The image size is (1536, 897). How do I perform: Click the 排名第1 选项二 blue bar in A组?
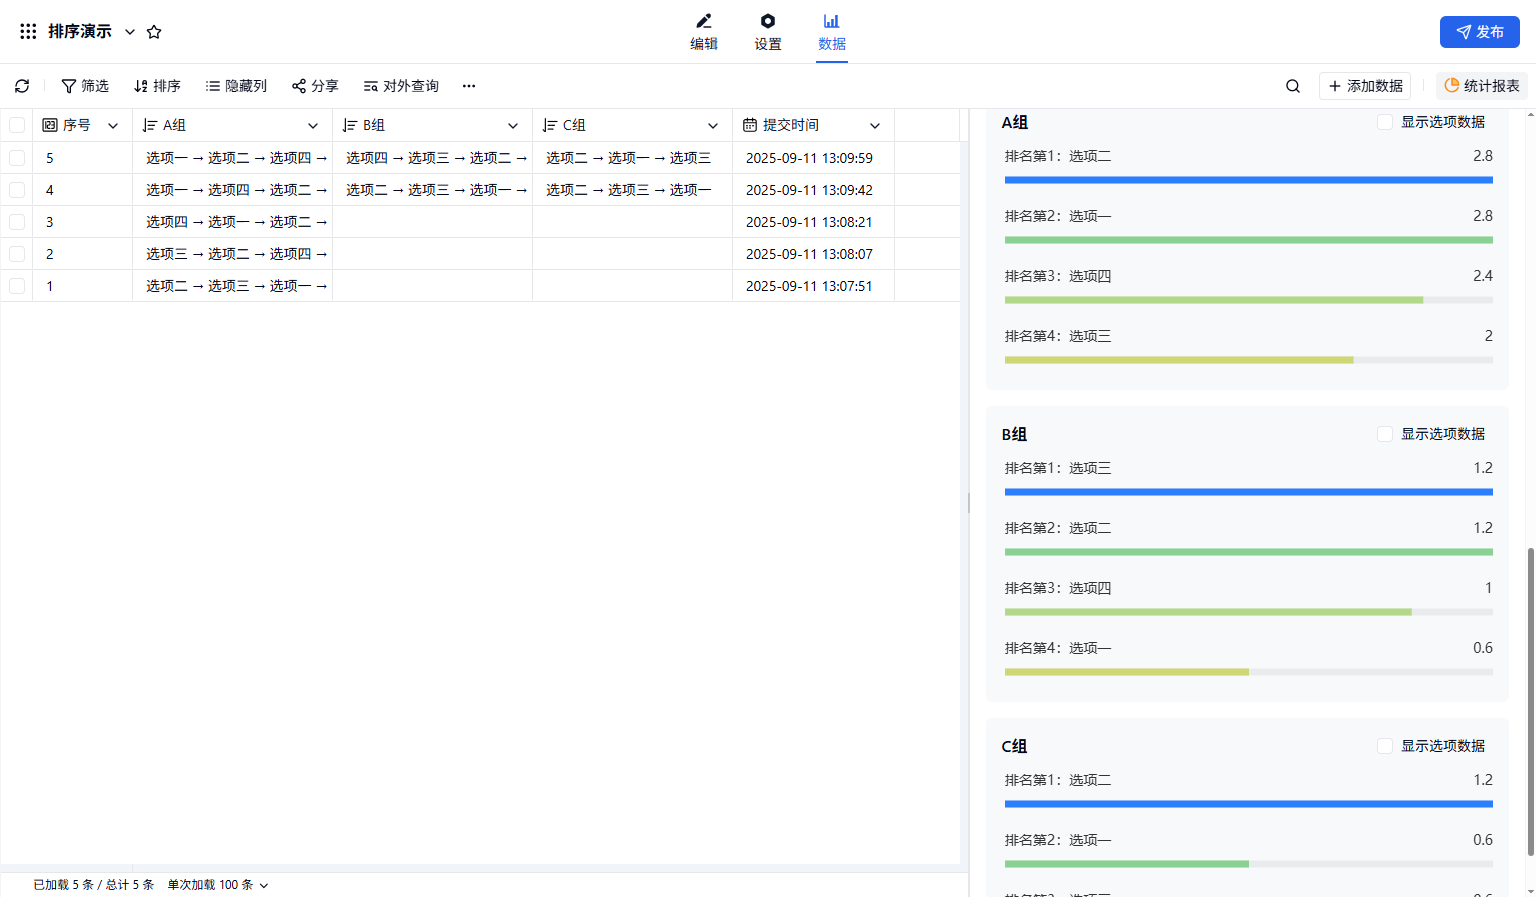click(1248, 180)
